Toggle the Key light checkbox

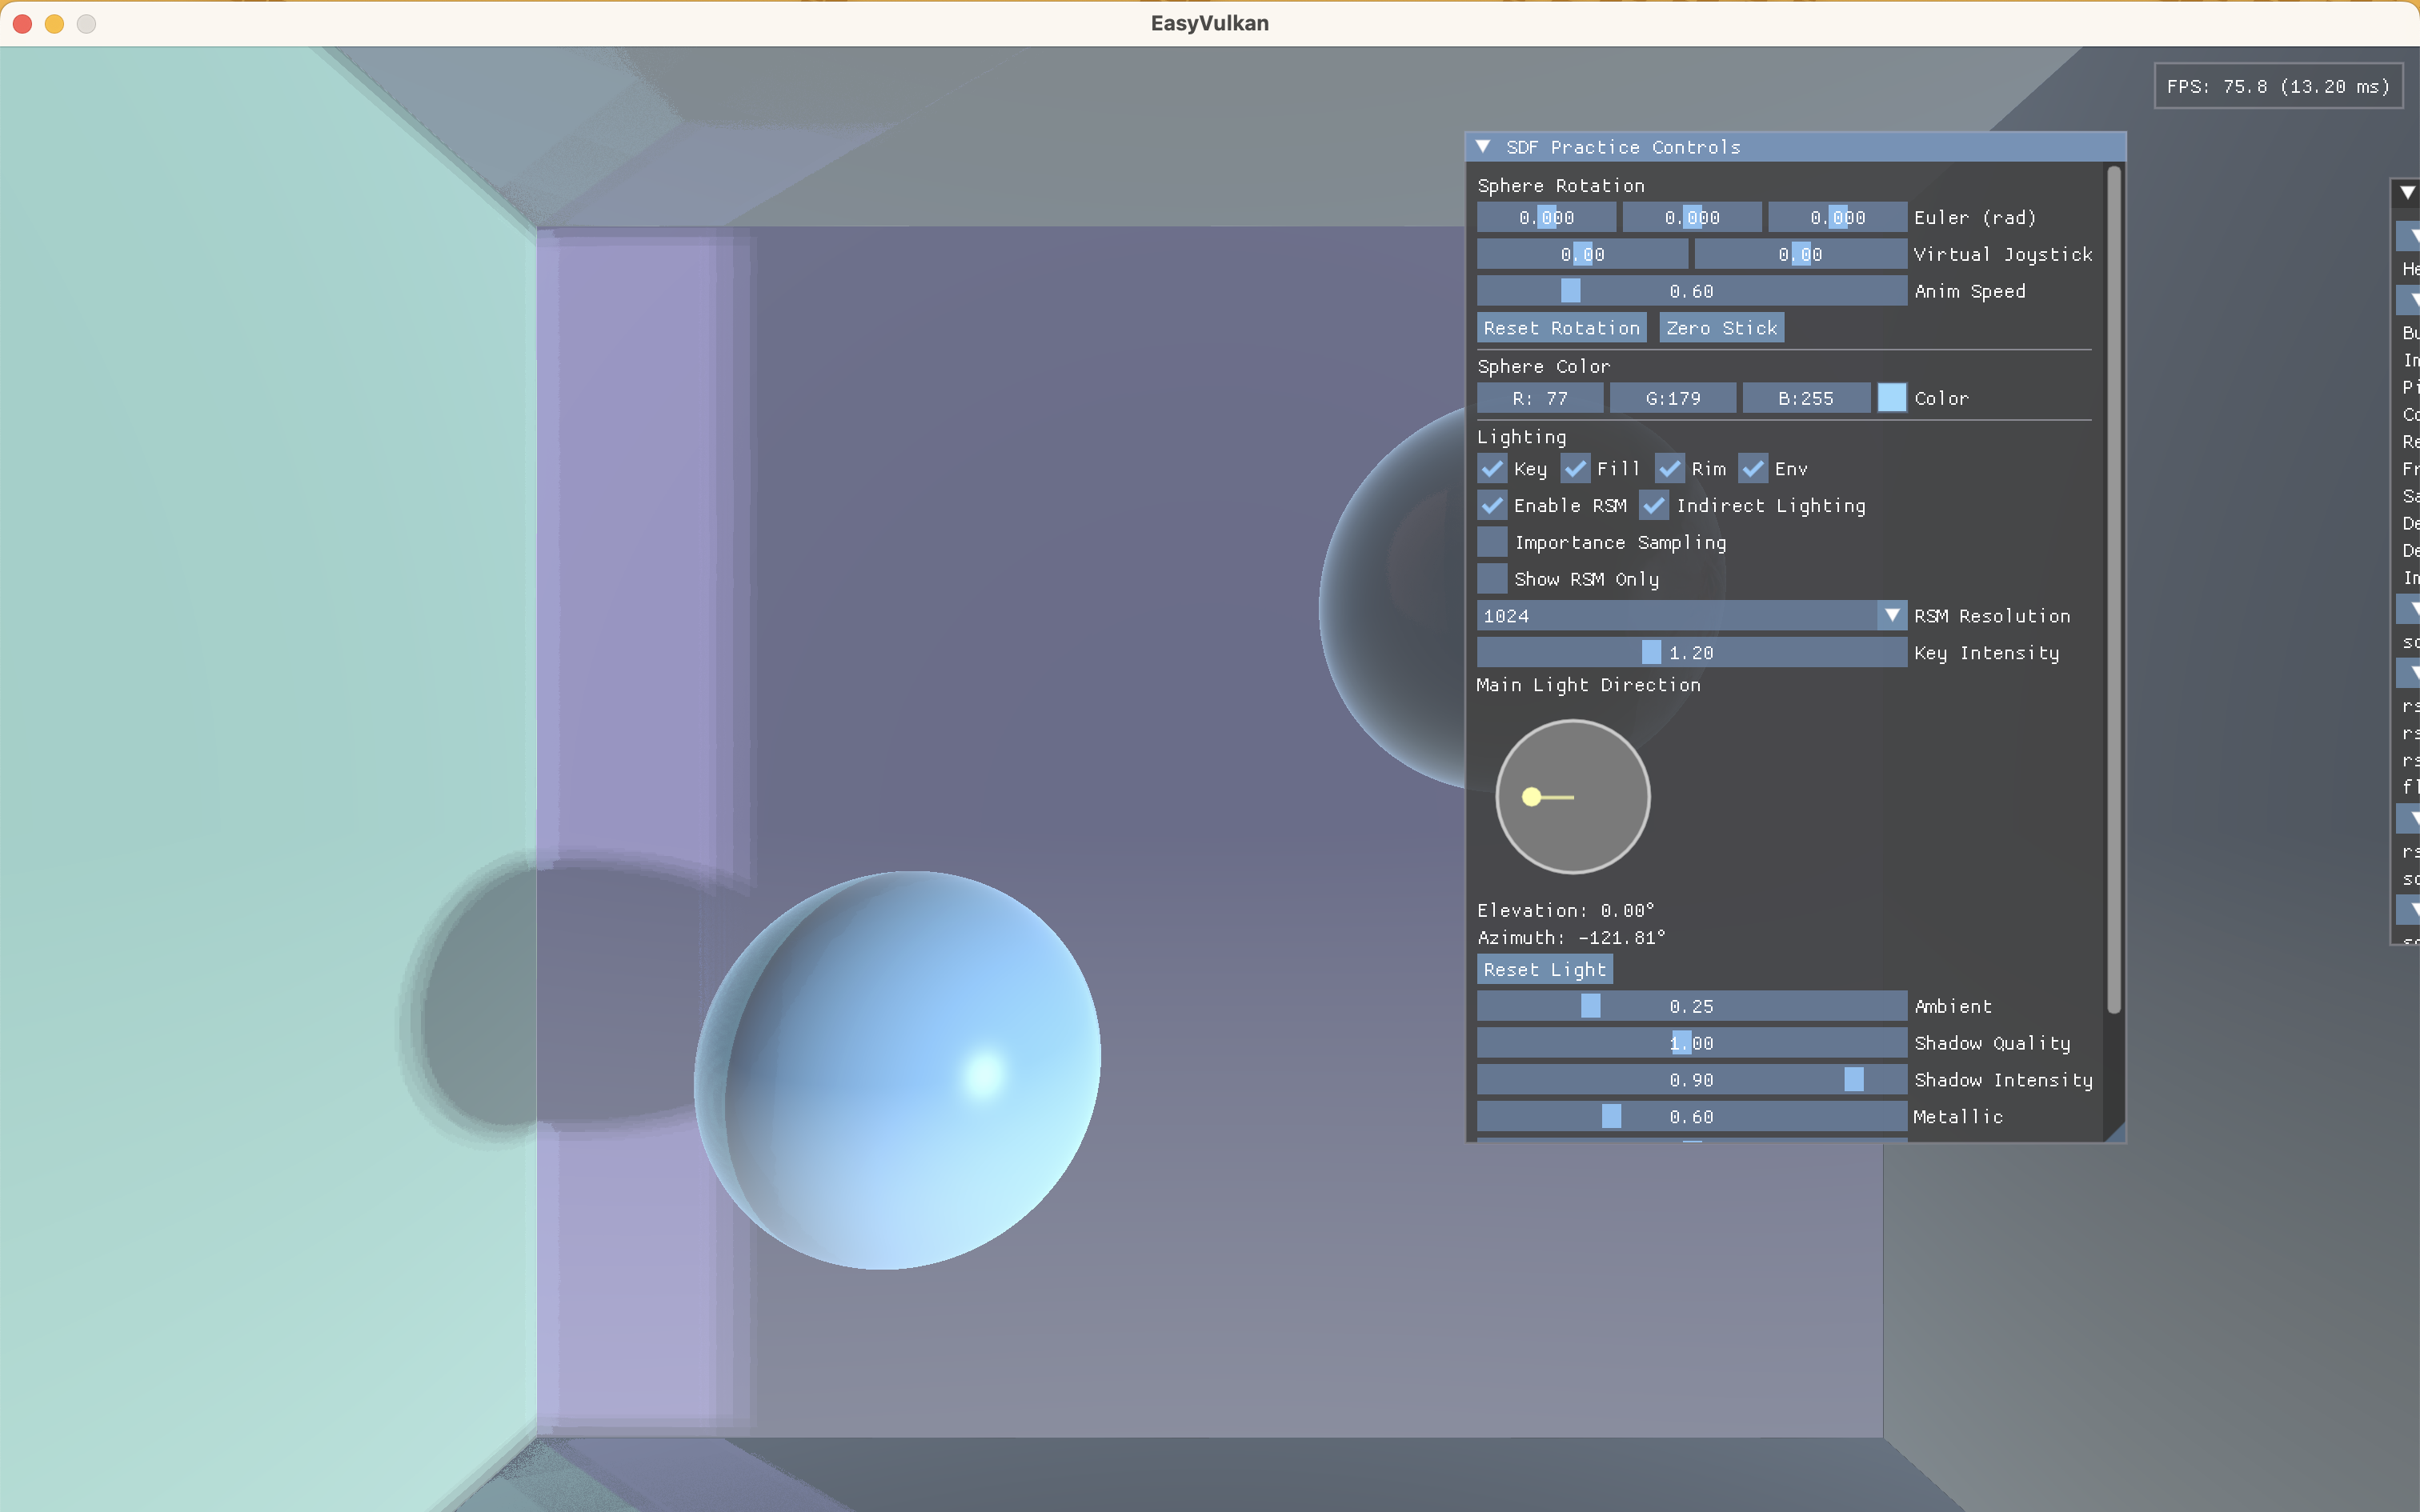click(1492, 469)
